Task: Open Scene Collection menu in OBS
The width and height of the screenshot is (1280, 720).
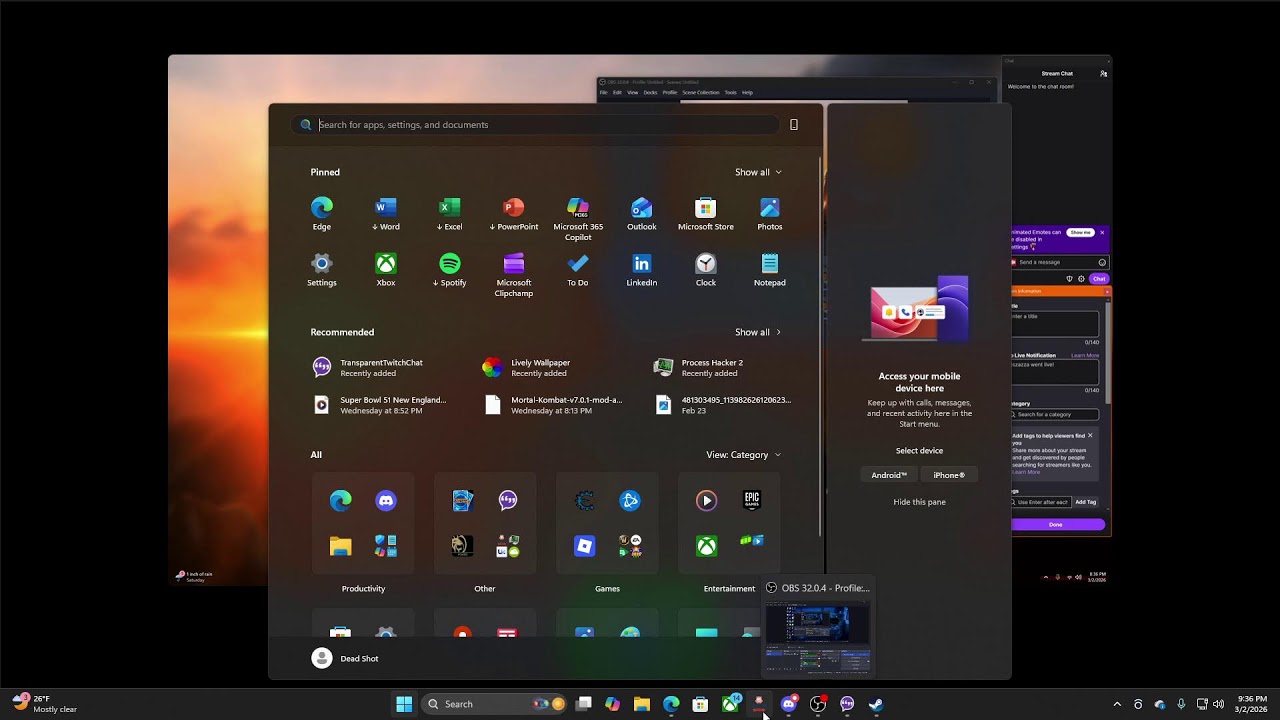Action: pos(700,92)
